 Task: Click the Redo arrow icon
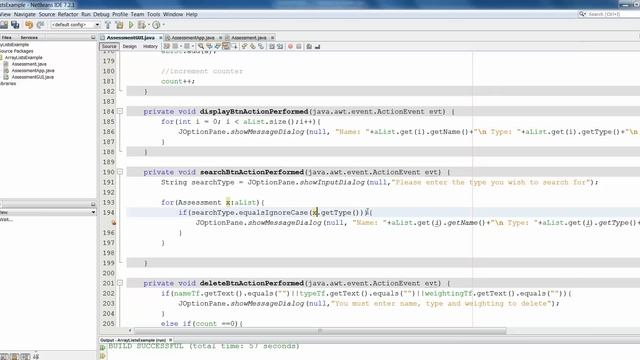(40, 25)
